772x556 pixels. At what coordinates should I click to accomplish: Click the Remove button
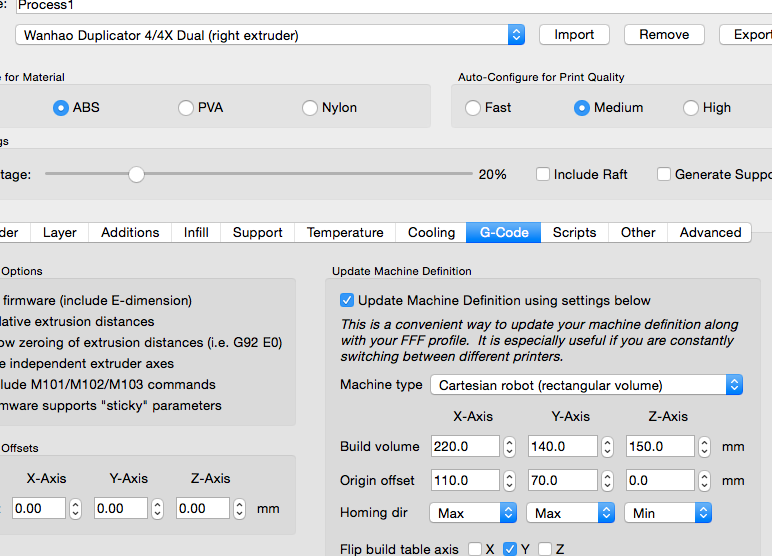664,35
